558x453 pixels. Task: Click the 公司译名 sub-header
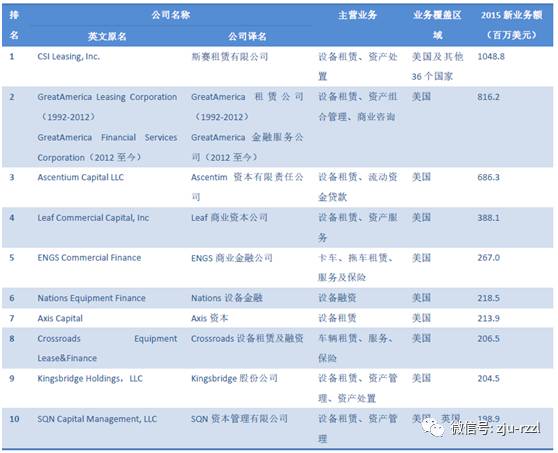[x=247, y=36]
